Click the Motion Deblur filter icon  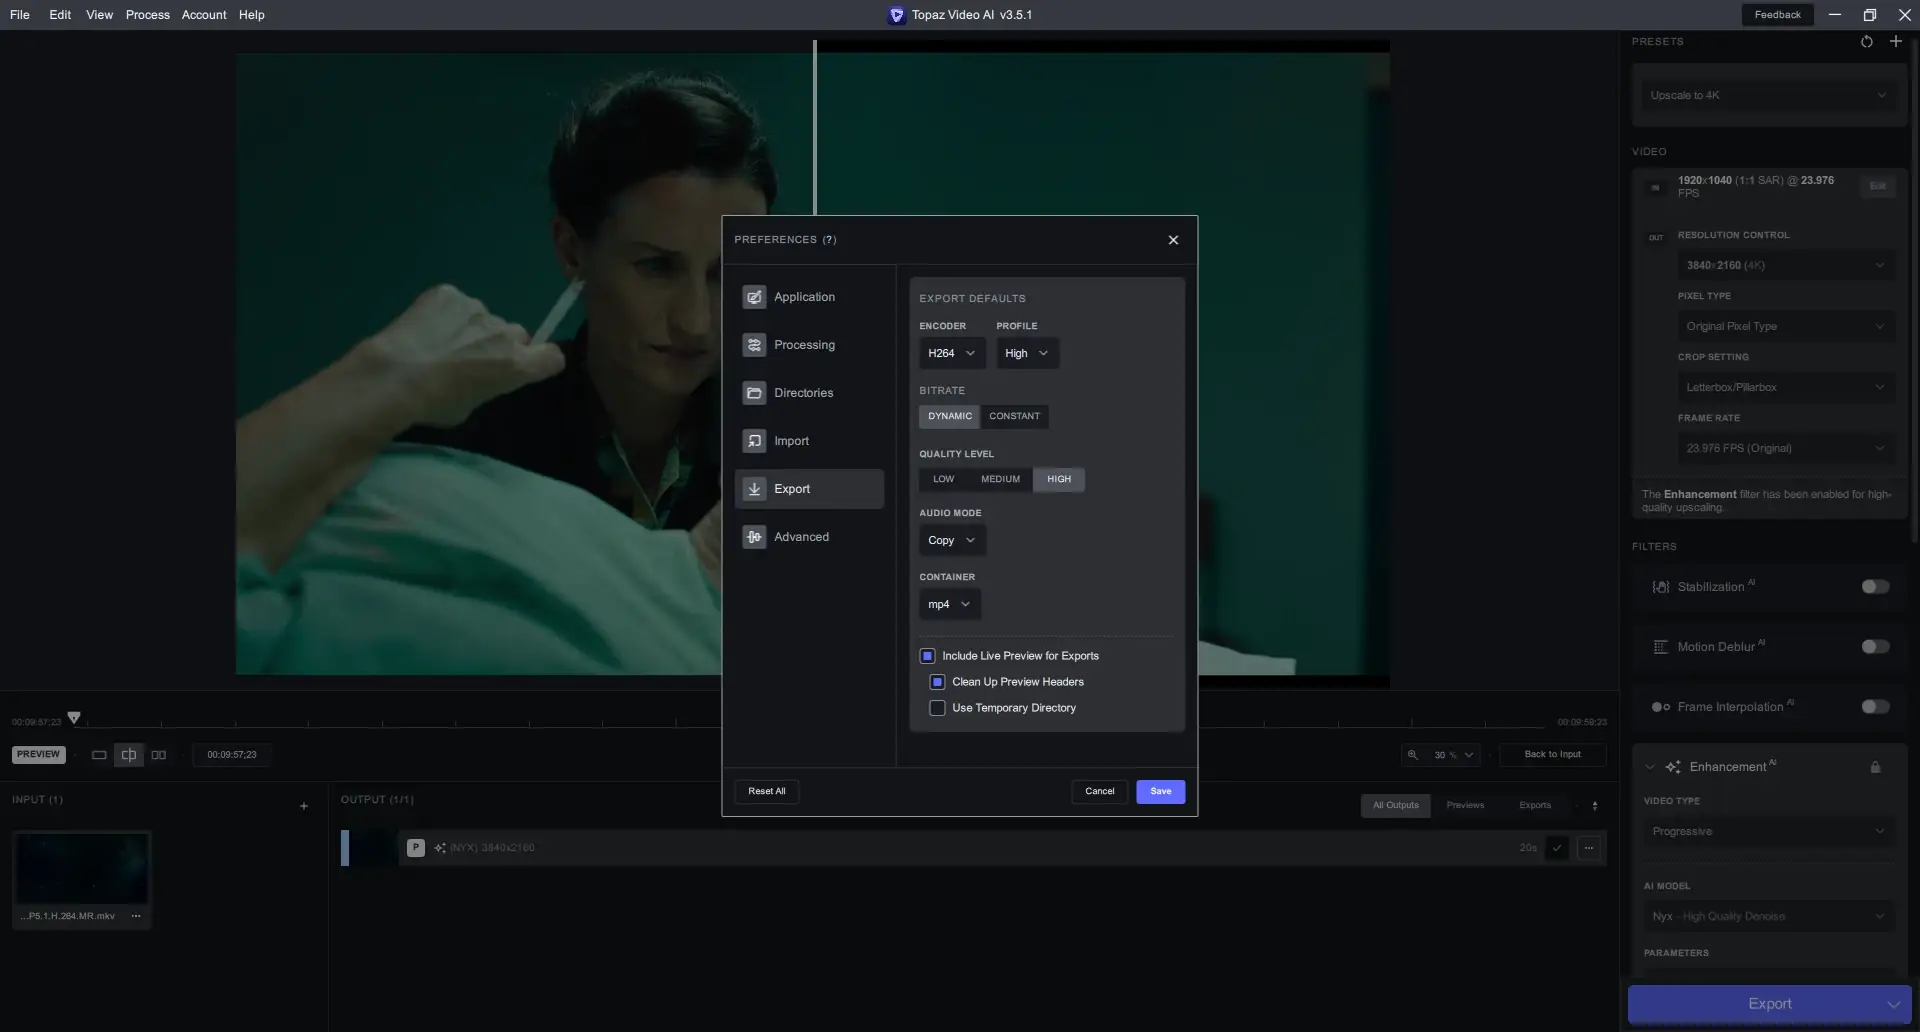(1661, 647)
